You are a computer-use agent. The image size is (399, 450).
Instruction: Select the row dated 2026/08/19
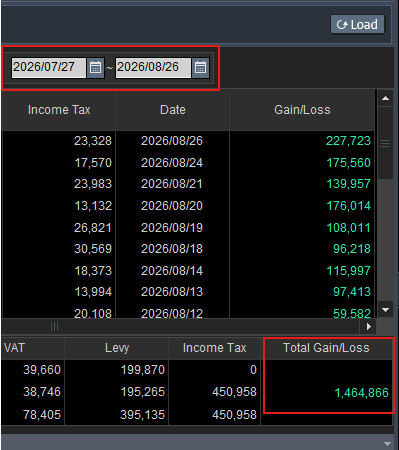click(x=188, y=228)
